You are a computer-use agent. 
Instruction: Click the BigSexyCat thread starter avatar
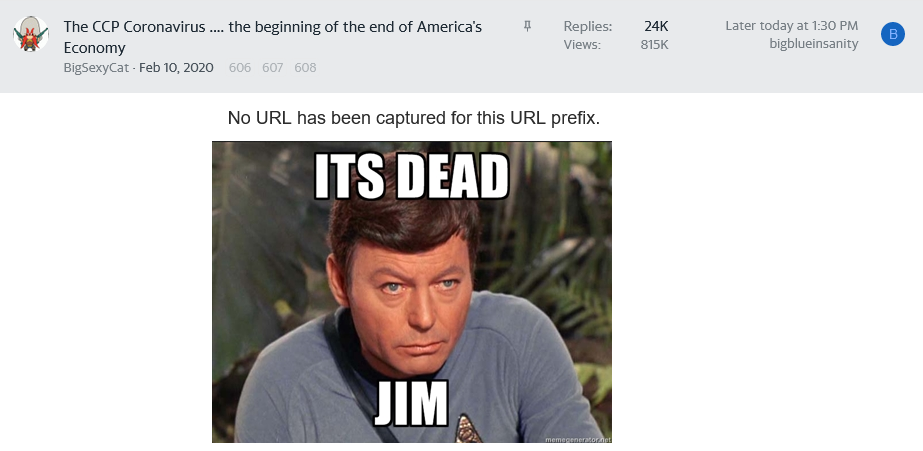click(x=31, y=34)
